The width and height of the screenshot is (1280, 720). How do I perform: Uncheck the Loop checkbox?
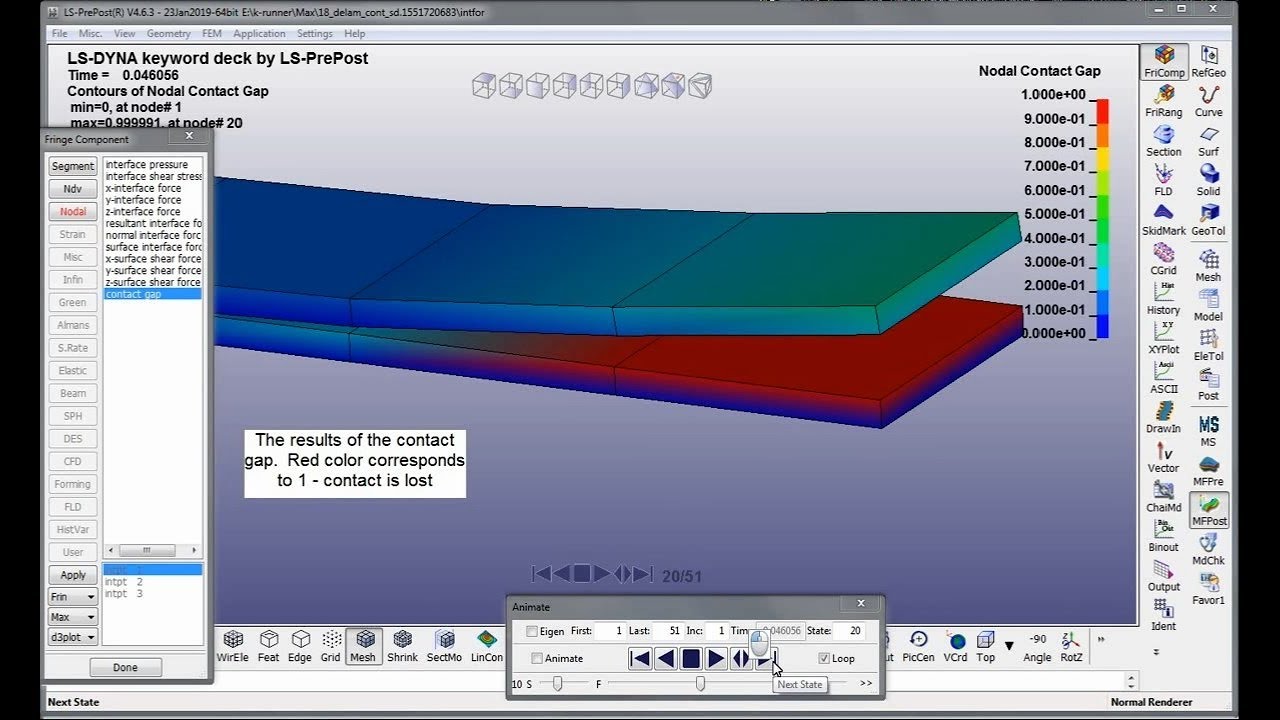click(x=824, y=658)
